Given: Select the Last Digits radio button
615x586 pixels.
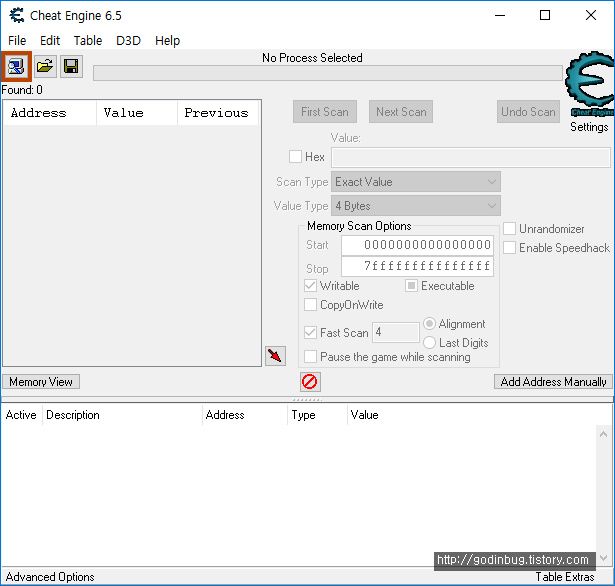Looking at the screenshot, I should point(429,342).
